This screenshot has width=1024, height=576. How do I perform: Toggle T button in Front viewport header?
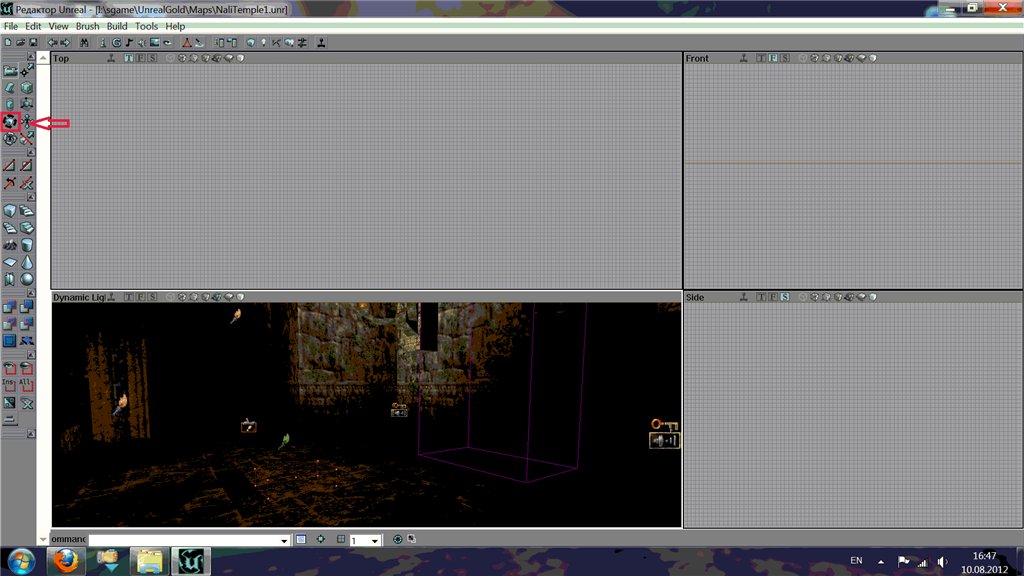point(761,58)
